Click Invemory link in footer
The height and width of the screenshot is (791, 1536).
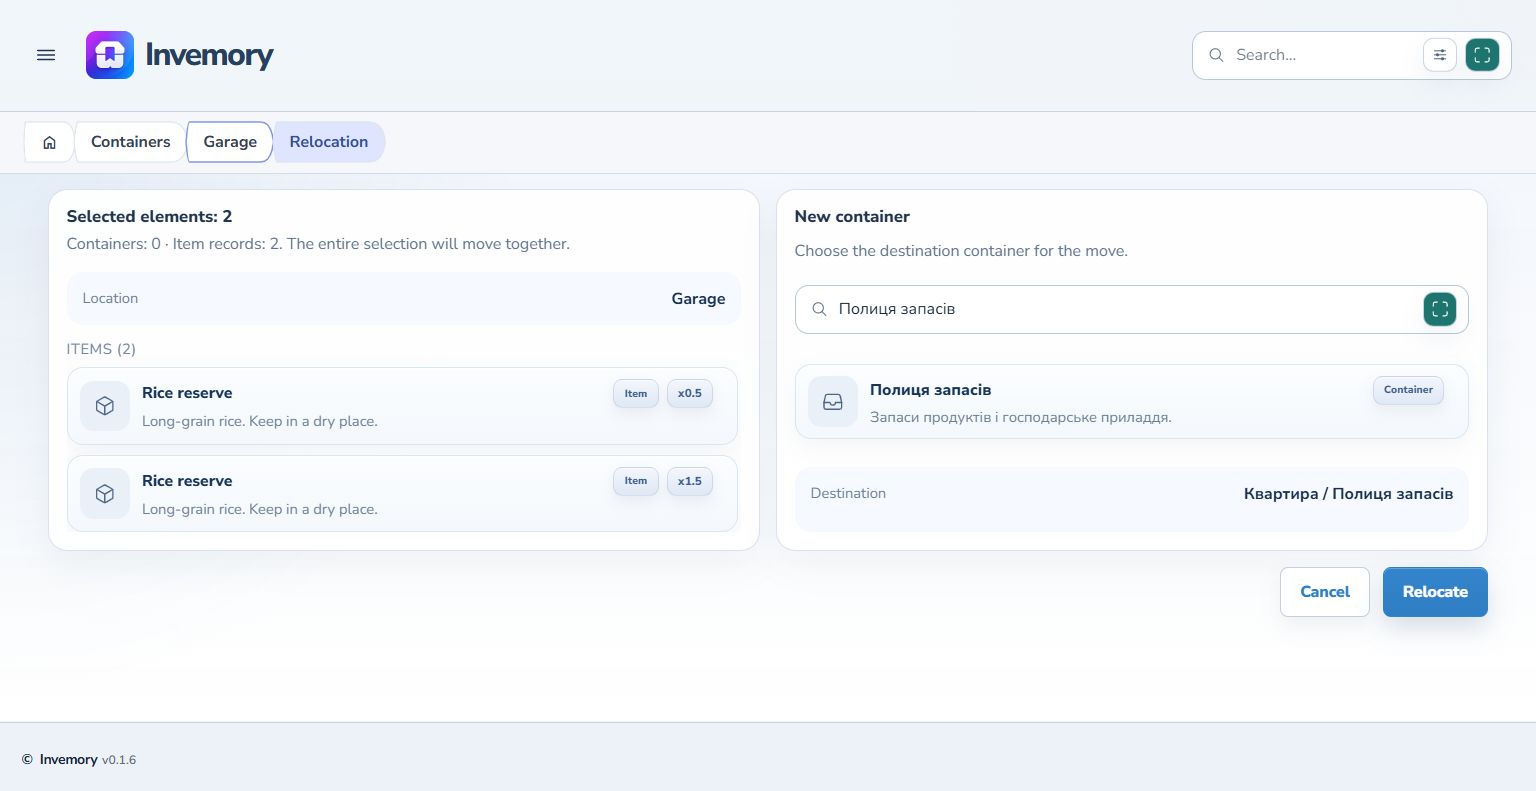pyautogui.click(x=68, y=760)
